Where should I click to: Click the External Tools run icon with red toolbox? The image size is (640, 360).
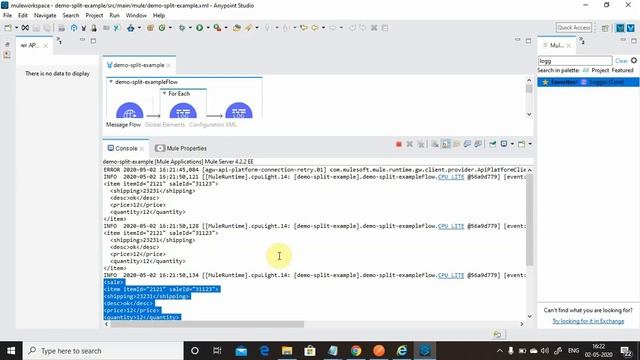[218, 28]
